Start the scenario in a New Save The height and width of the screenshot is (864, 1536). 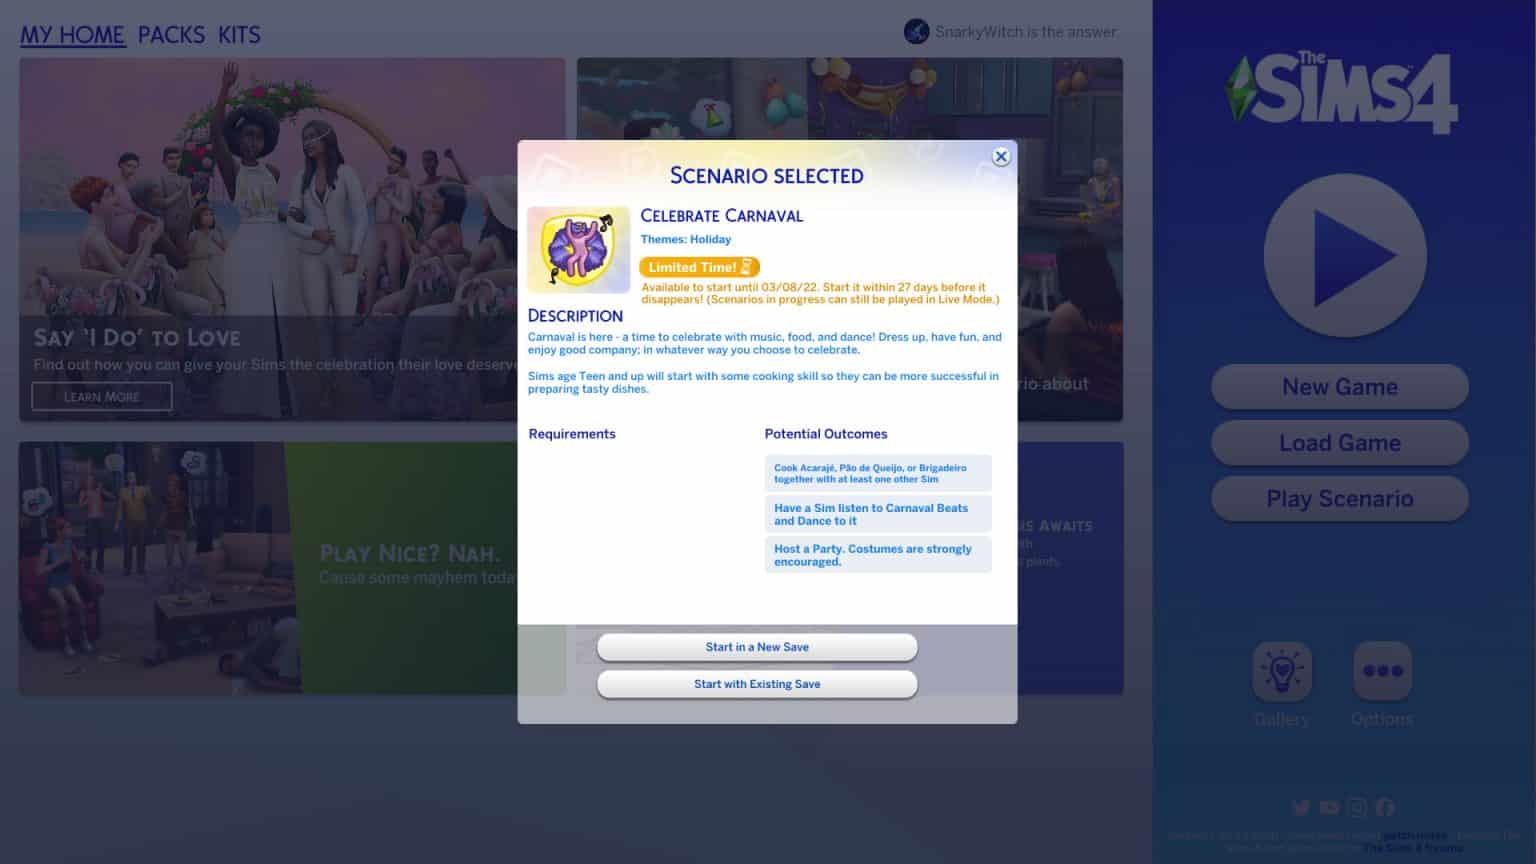tap(757, 647)
